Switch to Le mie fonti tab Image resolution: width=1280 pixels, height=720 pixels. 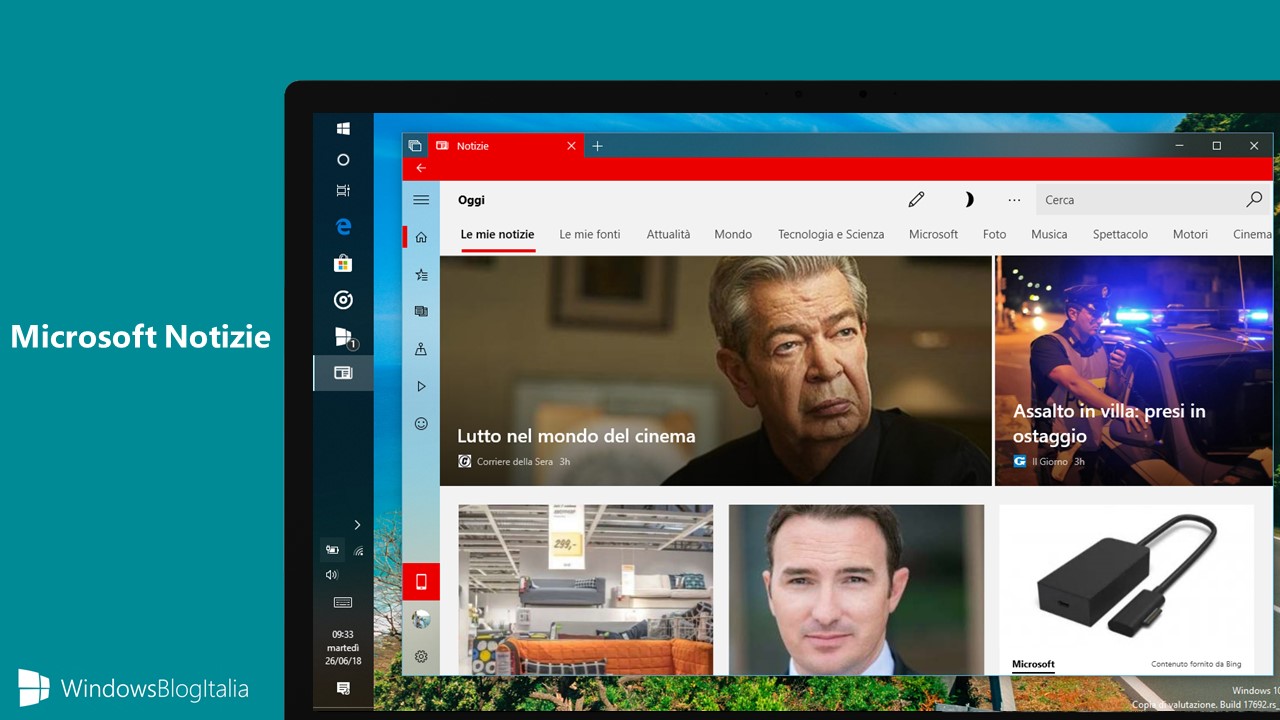(590, 234)
